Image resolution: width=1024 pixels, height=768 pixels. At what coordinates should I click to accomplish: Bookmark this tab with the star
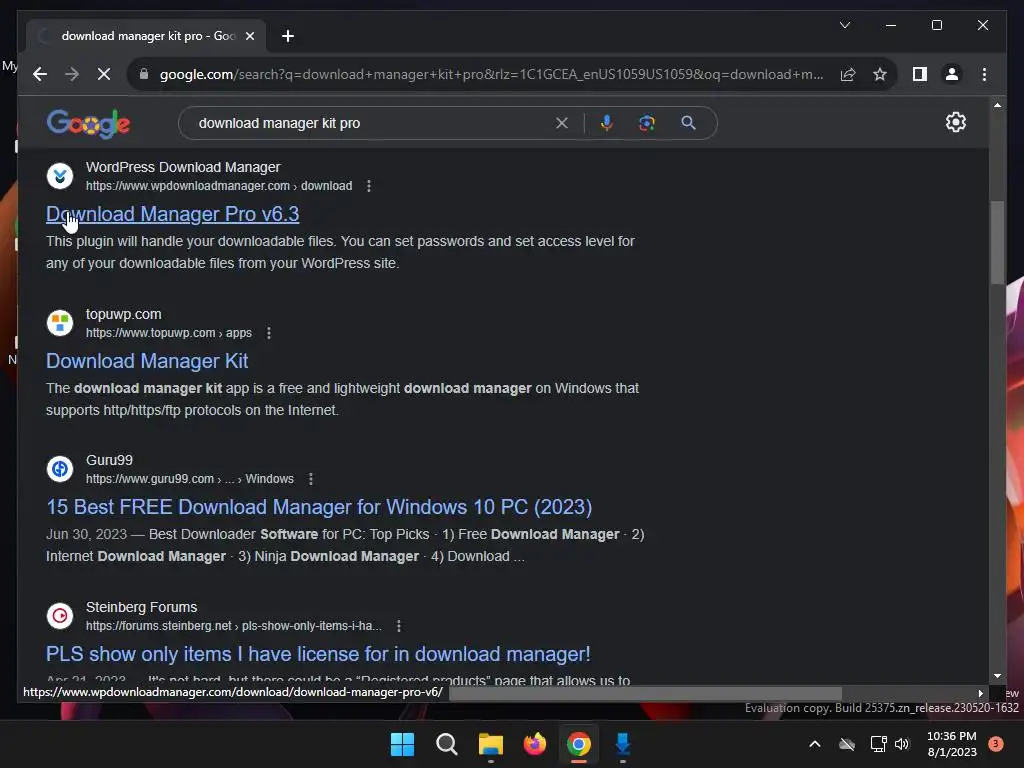(x=880, y=74)
